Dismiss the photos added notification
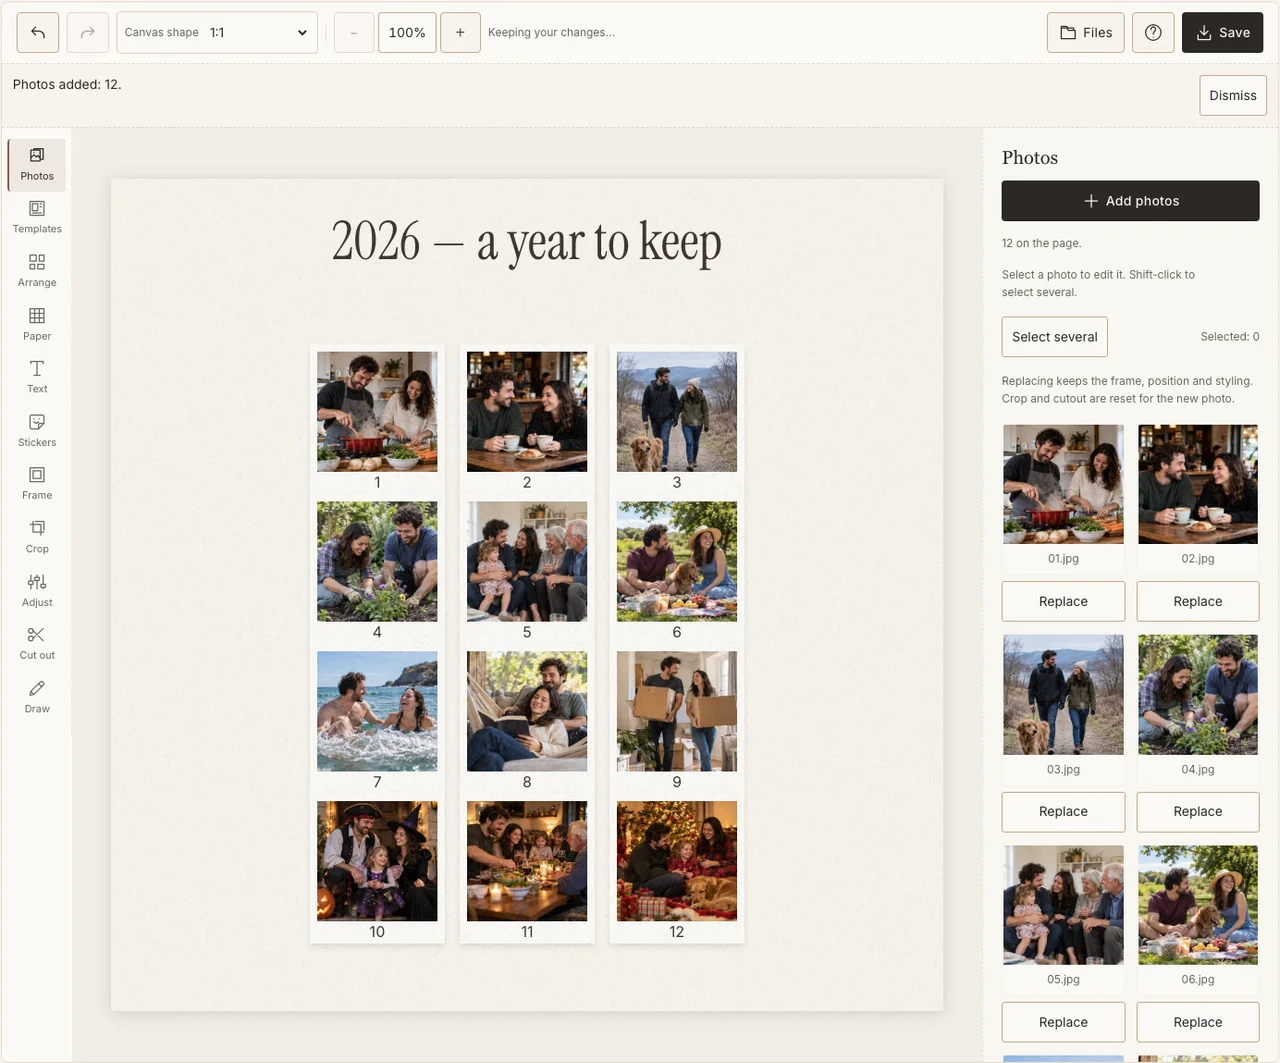 pyautogui.click(x=1233, y=96)
